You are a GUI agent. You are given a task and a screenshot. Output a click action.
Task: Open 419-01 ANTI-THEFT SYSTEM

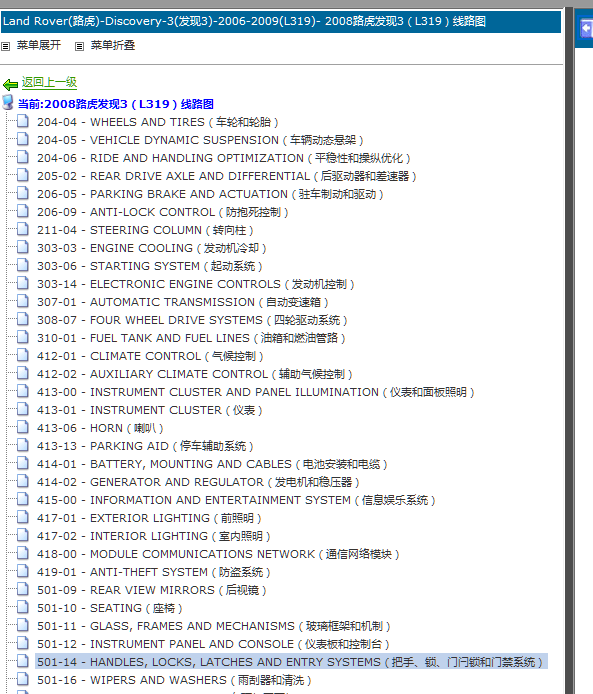point(154,572)
